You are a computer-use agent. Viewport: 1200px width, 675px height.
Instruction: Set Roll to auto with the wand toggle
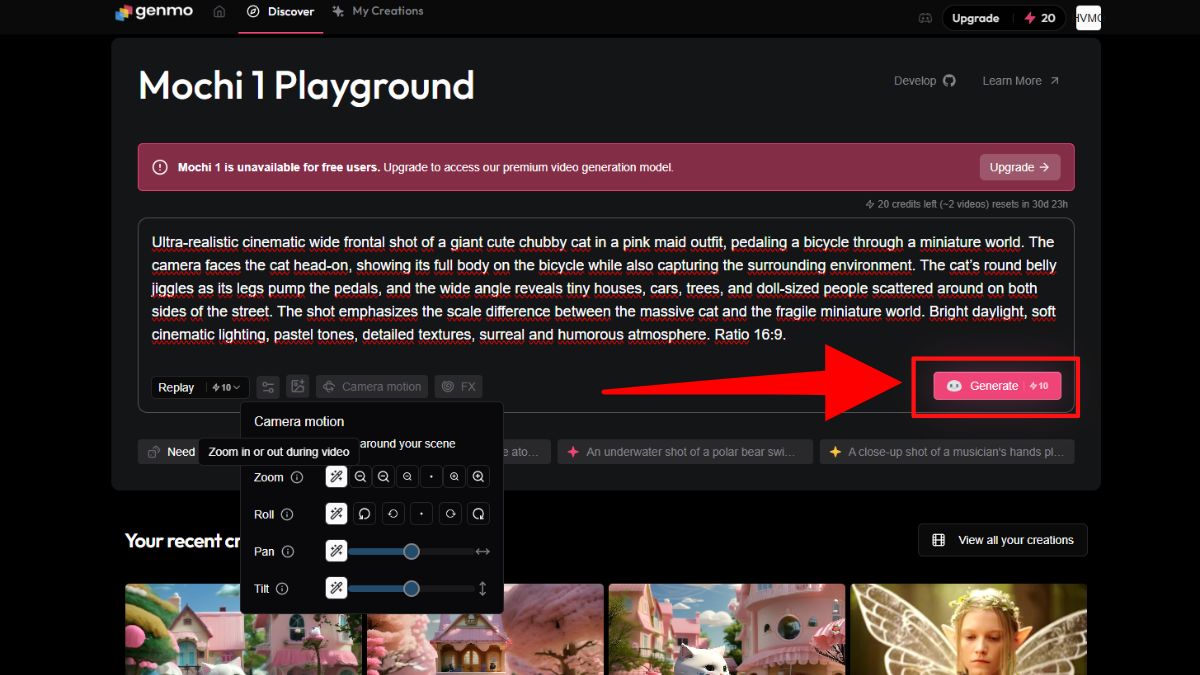[336, 514]
